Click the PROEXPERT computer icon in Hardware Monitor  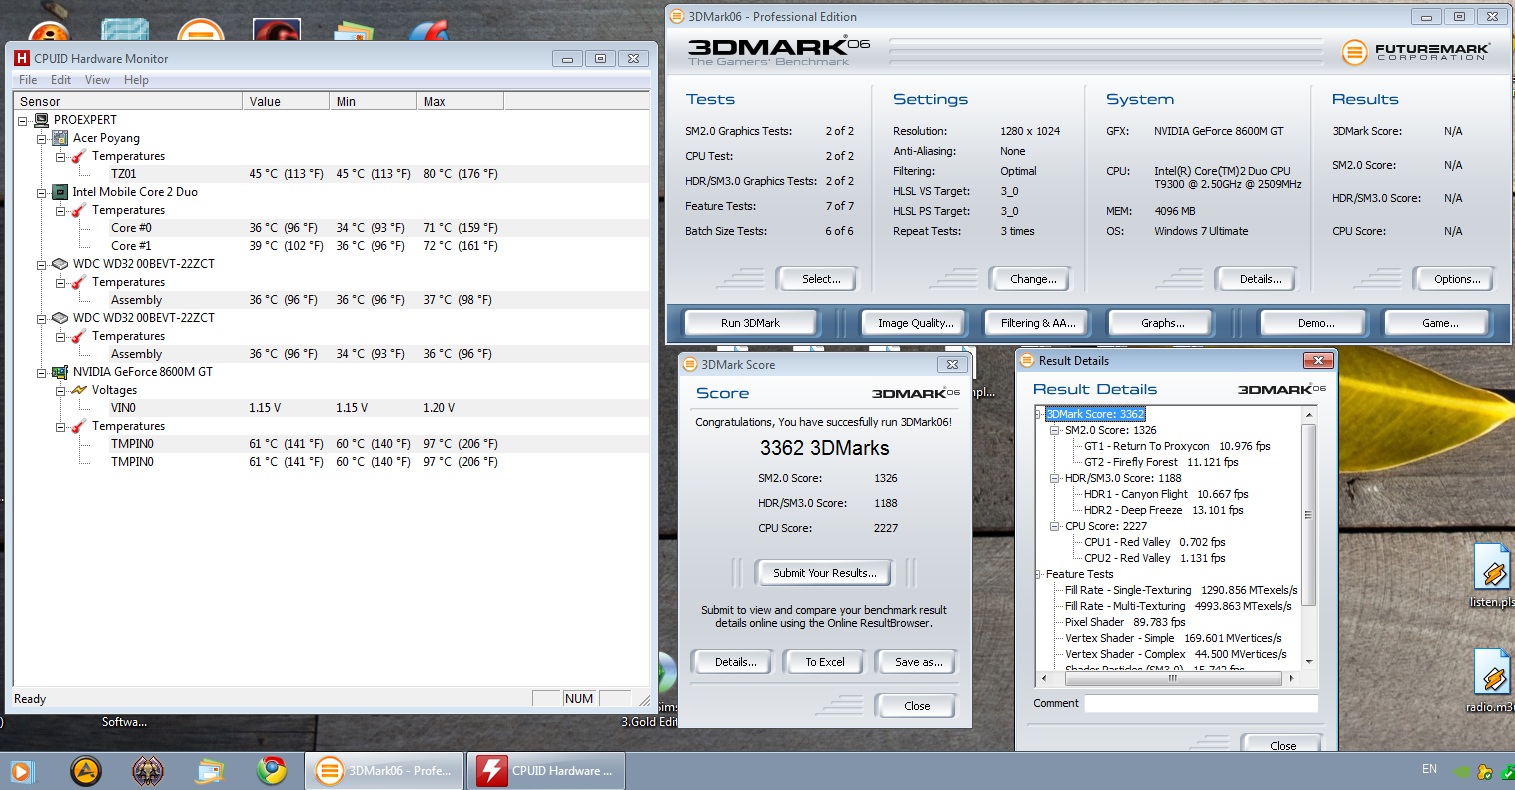(x=42, y=120)
